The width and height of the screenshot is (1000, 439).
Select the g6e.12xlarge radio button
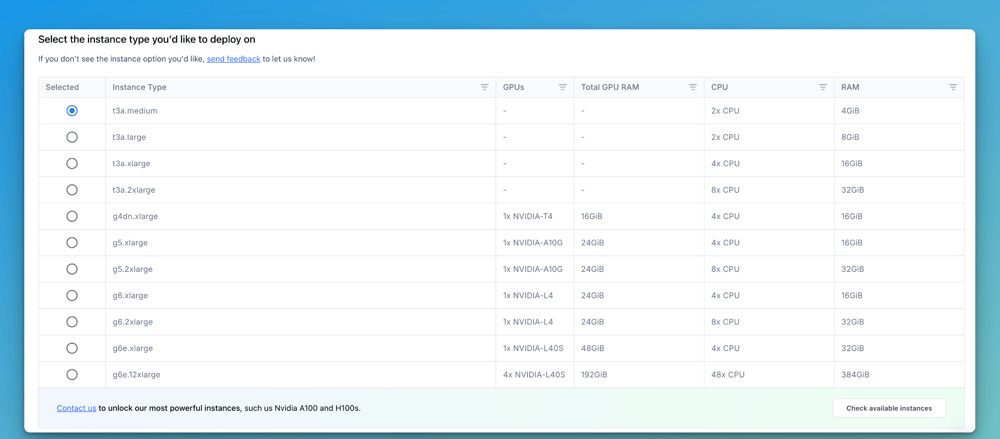(x=72, y=375)
